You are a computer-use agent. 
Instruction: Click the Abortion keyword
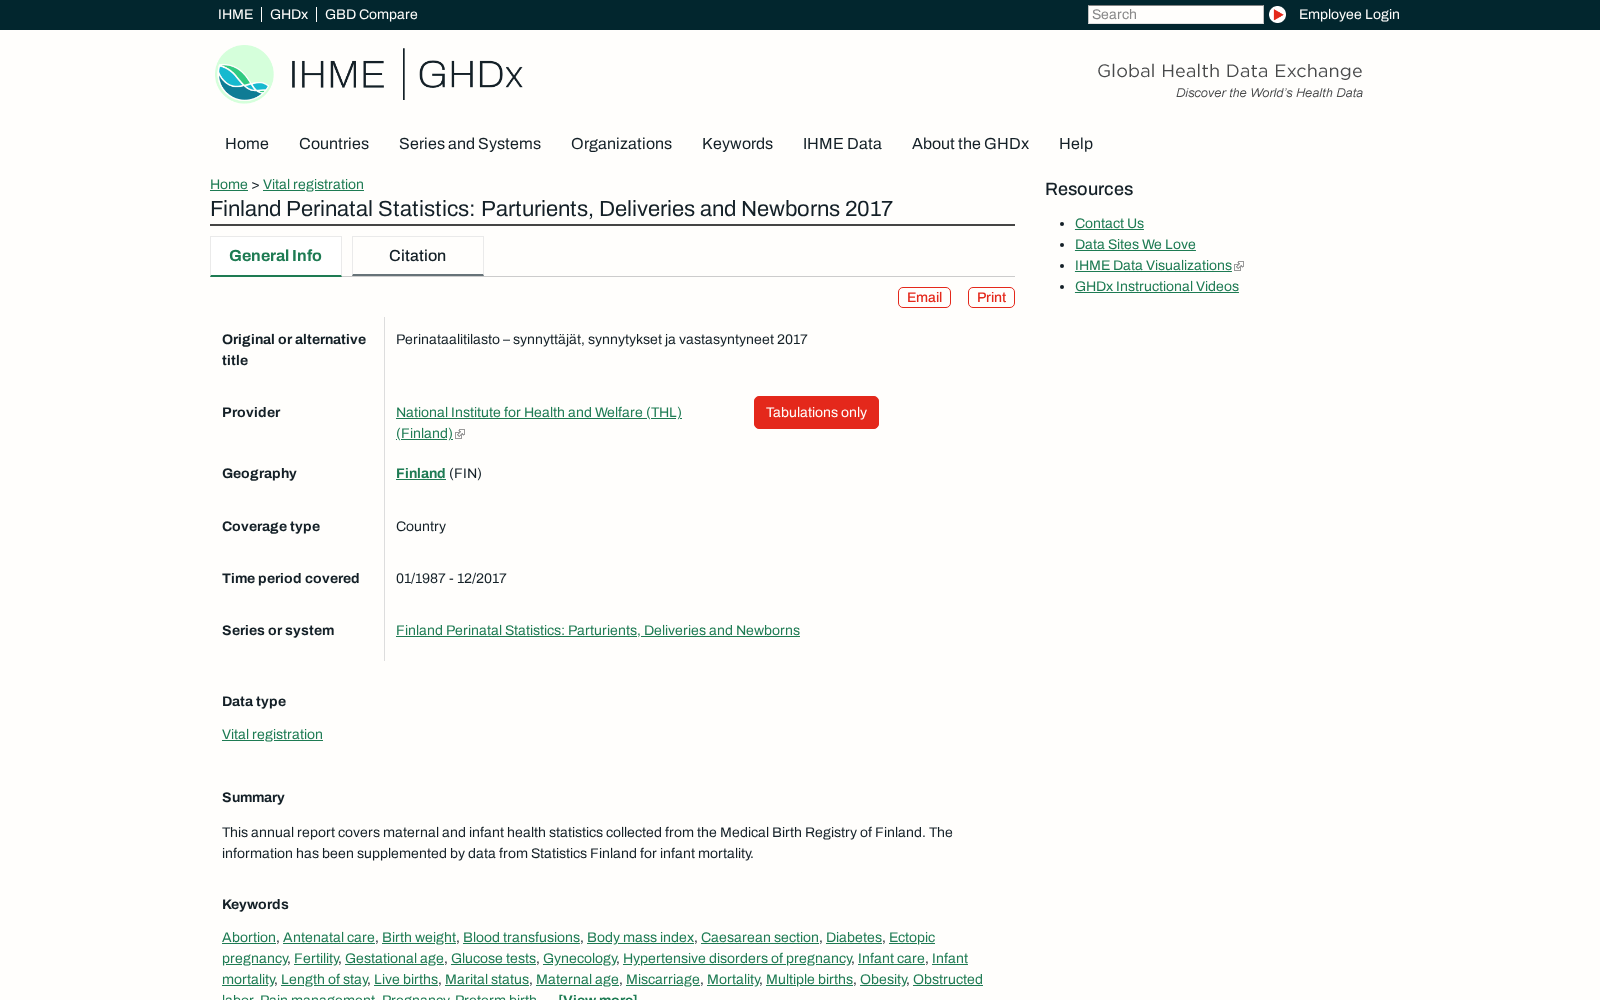[249, 938]
